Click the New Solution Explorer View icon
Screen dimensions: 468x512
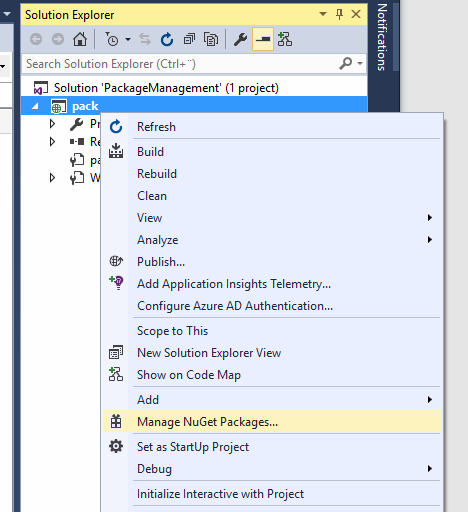pos(116,352)
